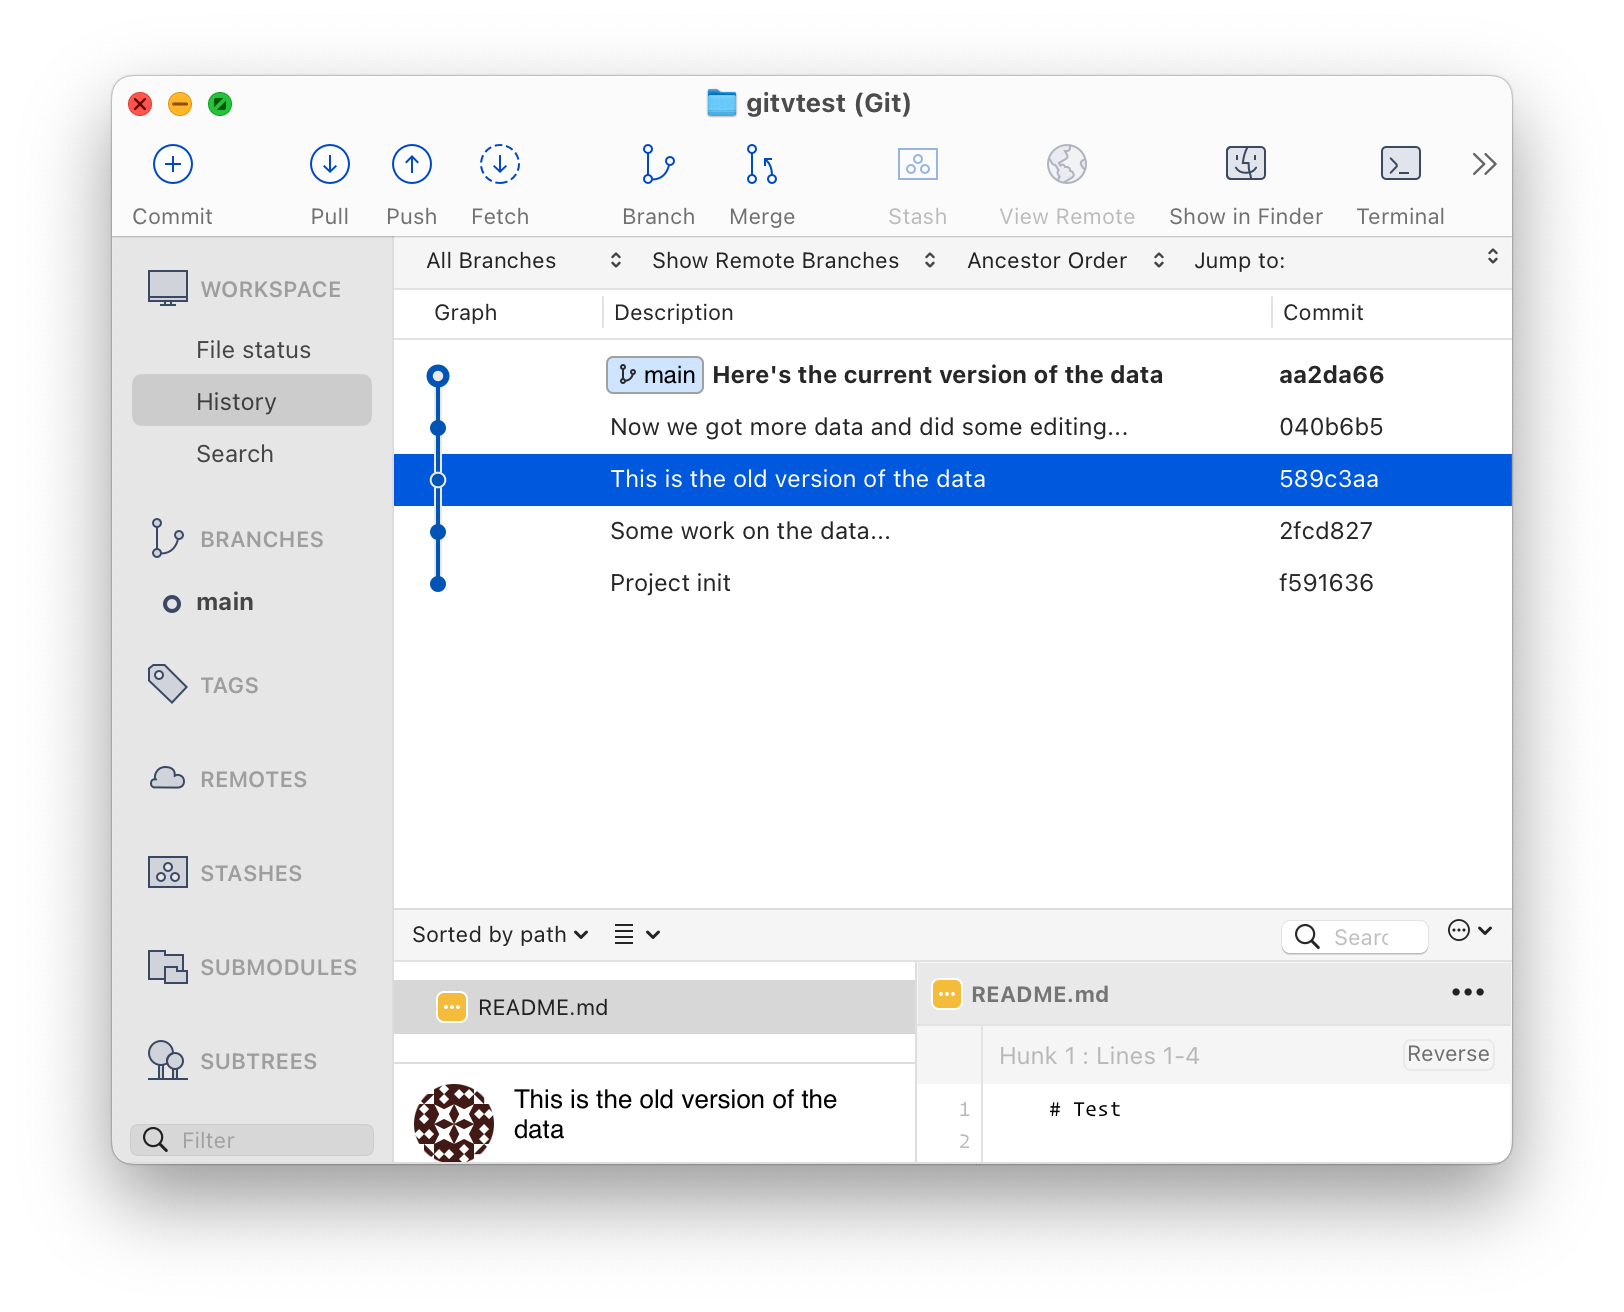Click the Branch toolbar icon

657,164
